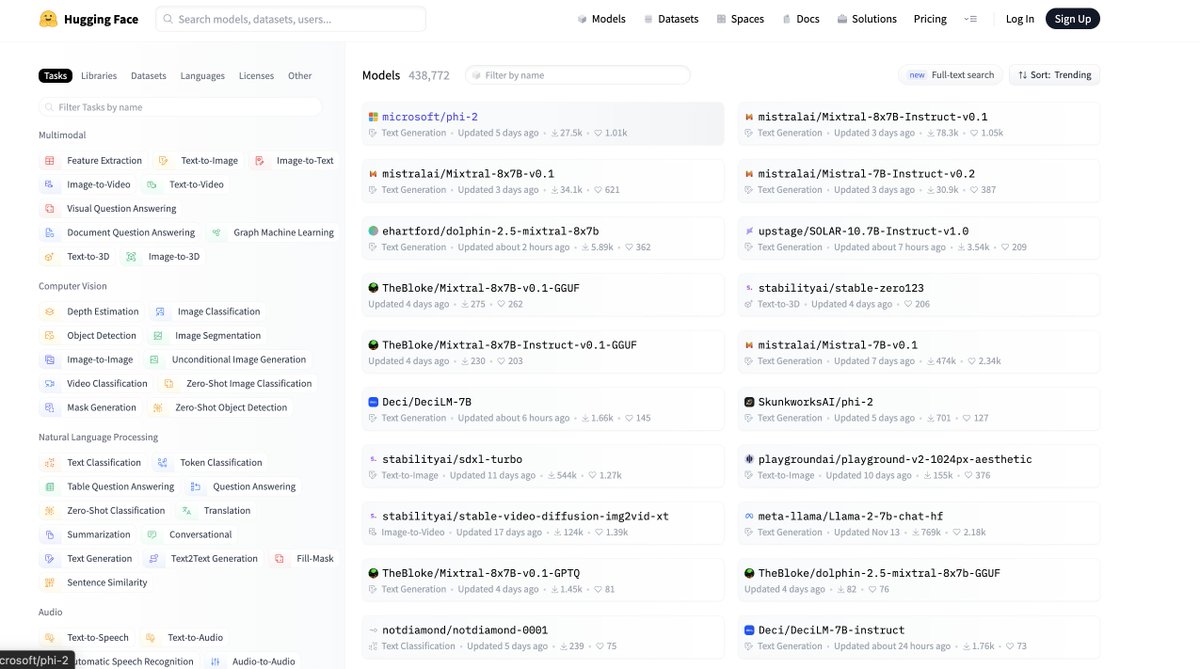Open the microsoft/phi-2 model card
This screenshot has width=1200, height=669.
pyautogui.click(x=543, y=124)
